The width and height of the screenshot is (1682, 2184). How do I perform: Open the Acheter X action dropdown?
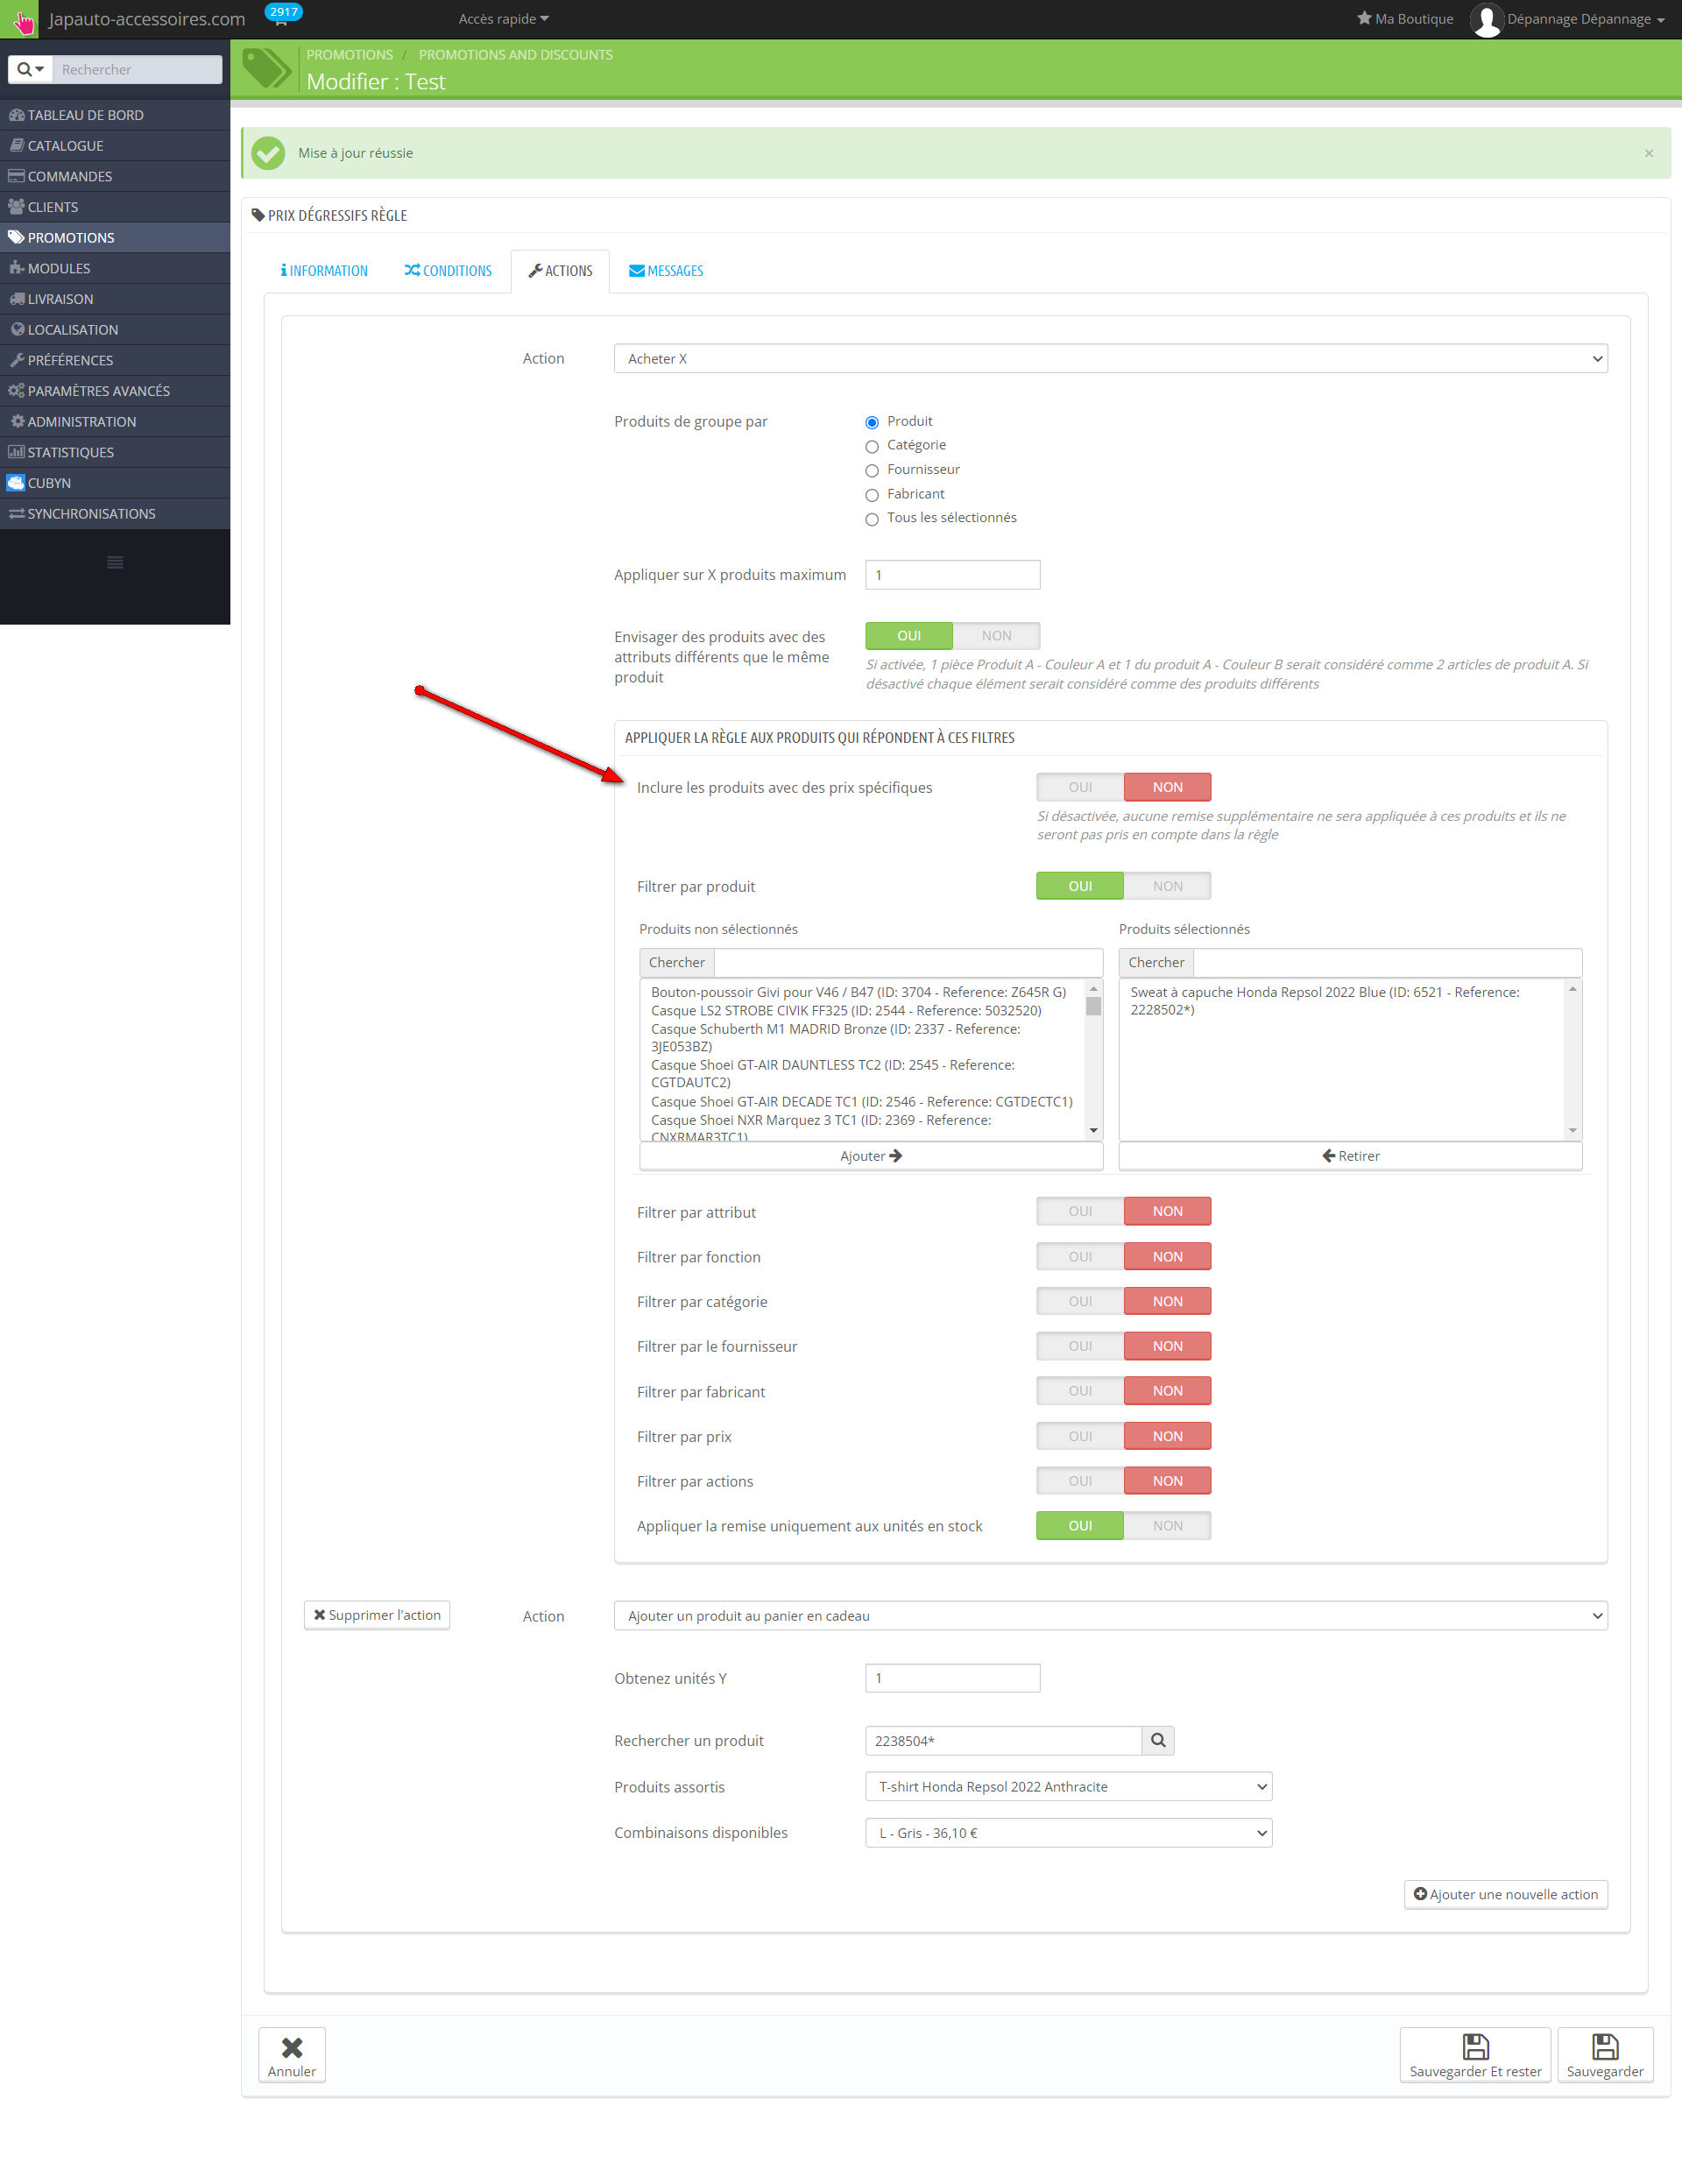click(1110, 359)
